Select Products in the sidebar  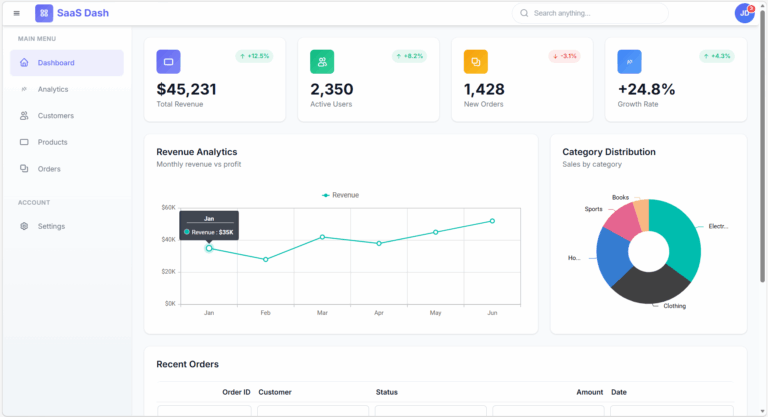[67, 142]
